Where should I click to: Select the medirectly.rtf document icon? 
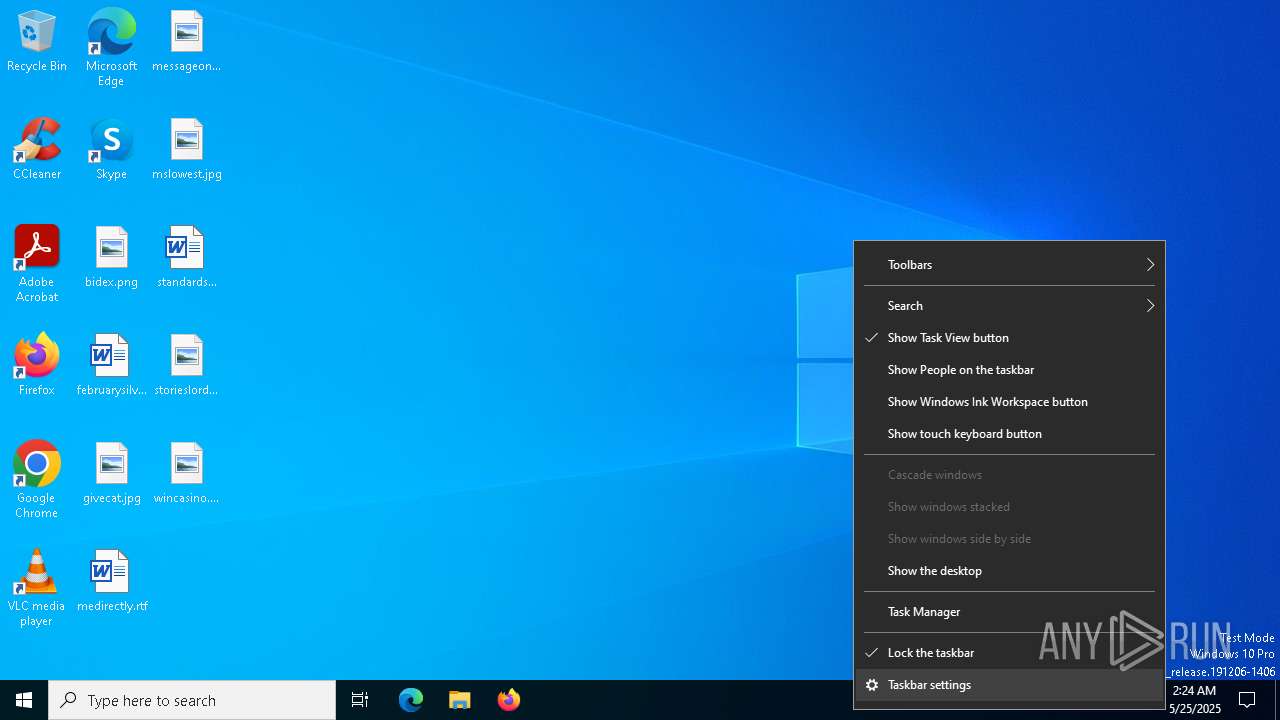(x=111, y=581)
